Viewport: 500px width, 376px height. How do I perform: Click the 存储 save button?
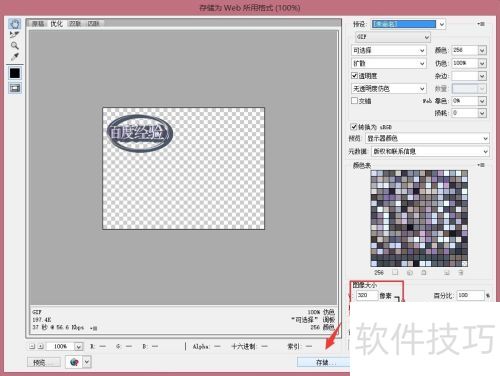323,362
